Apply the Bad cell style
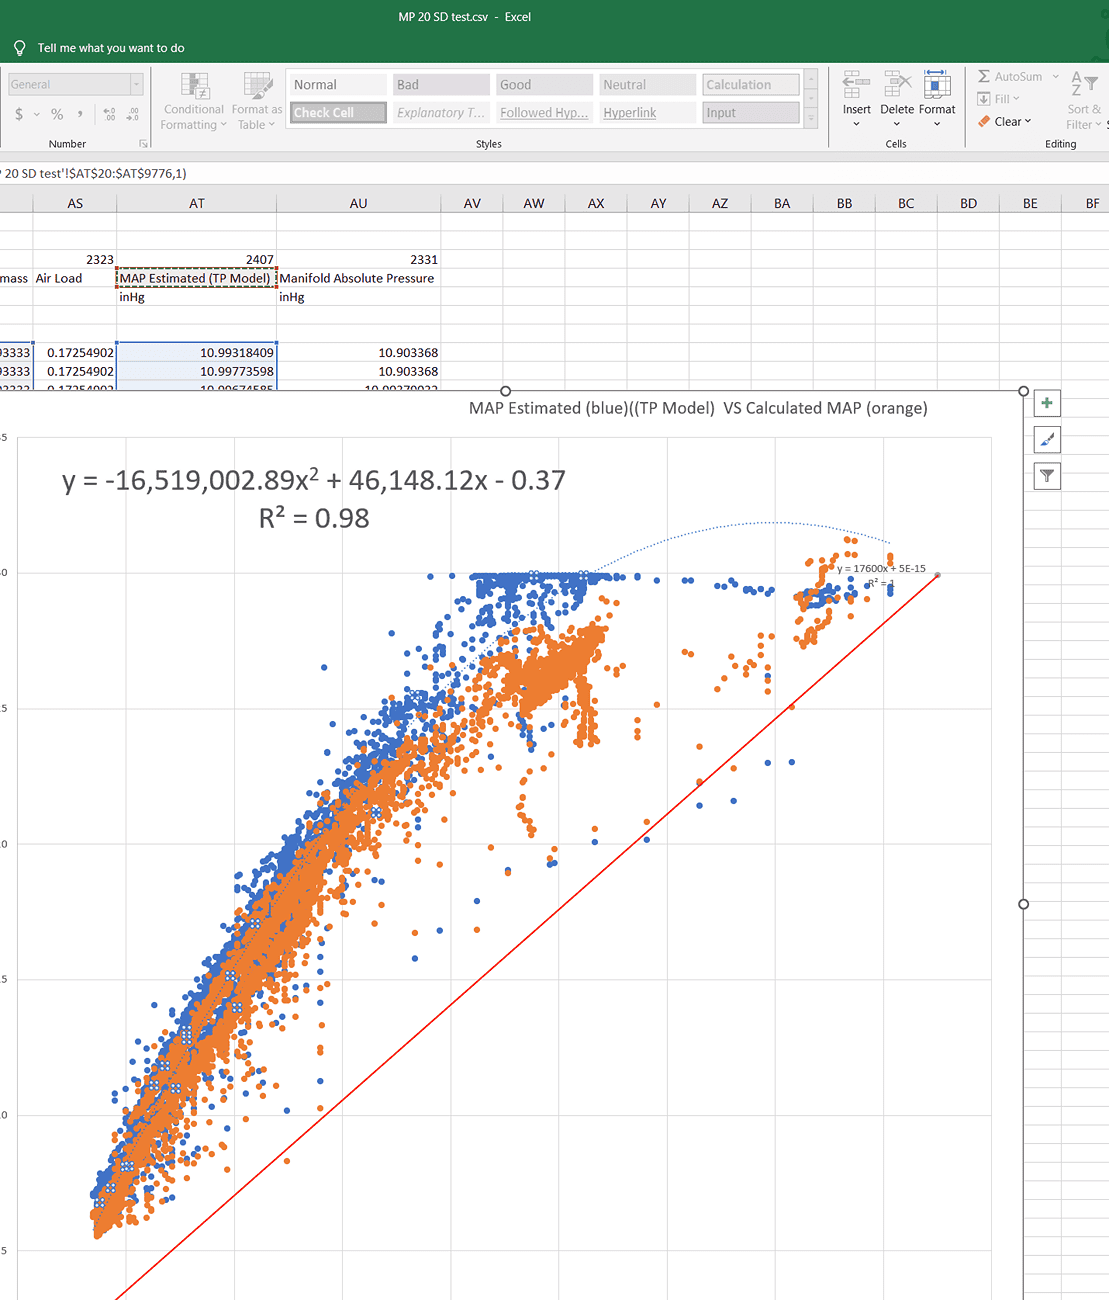1109x1300 pixels. (x=441, y=85)
